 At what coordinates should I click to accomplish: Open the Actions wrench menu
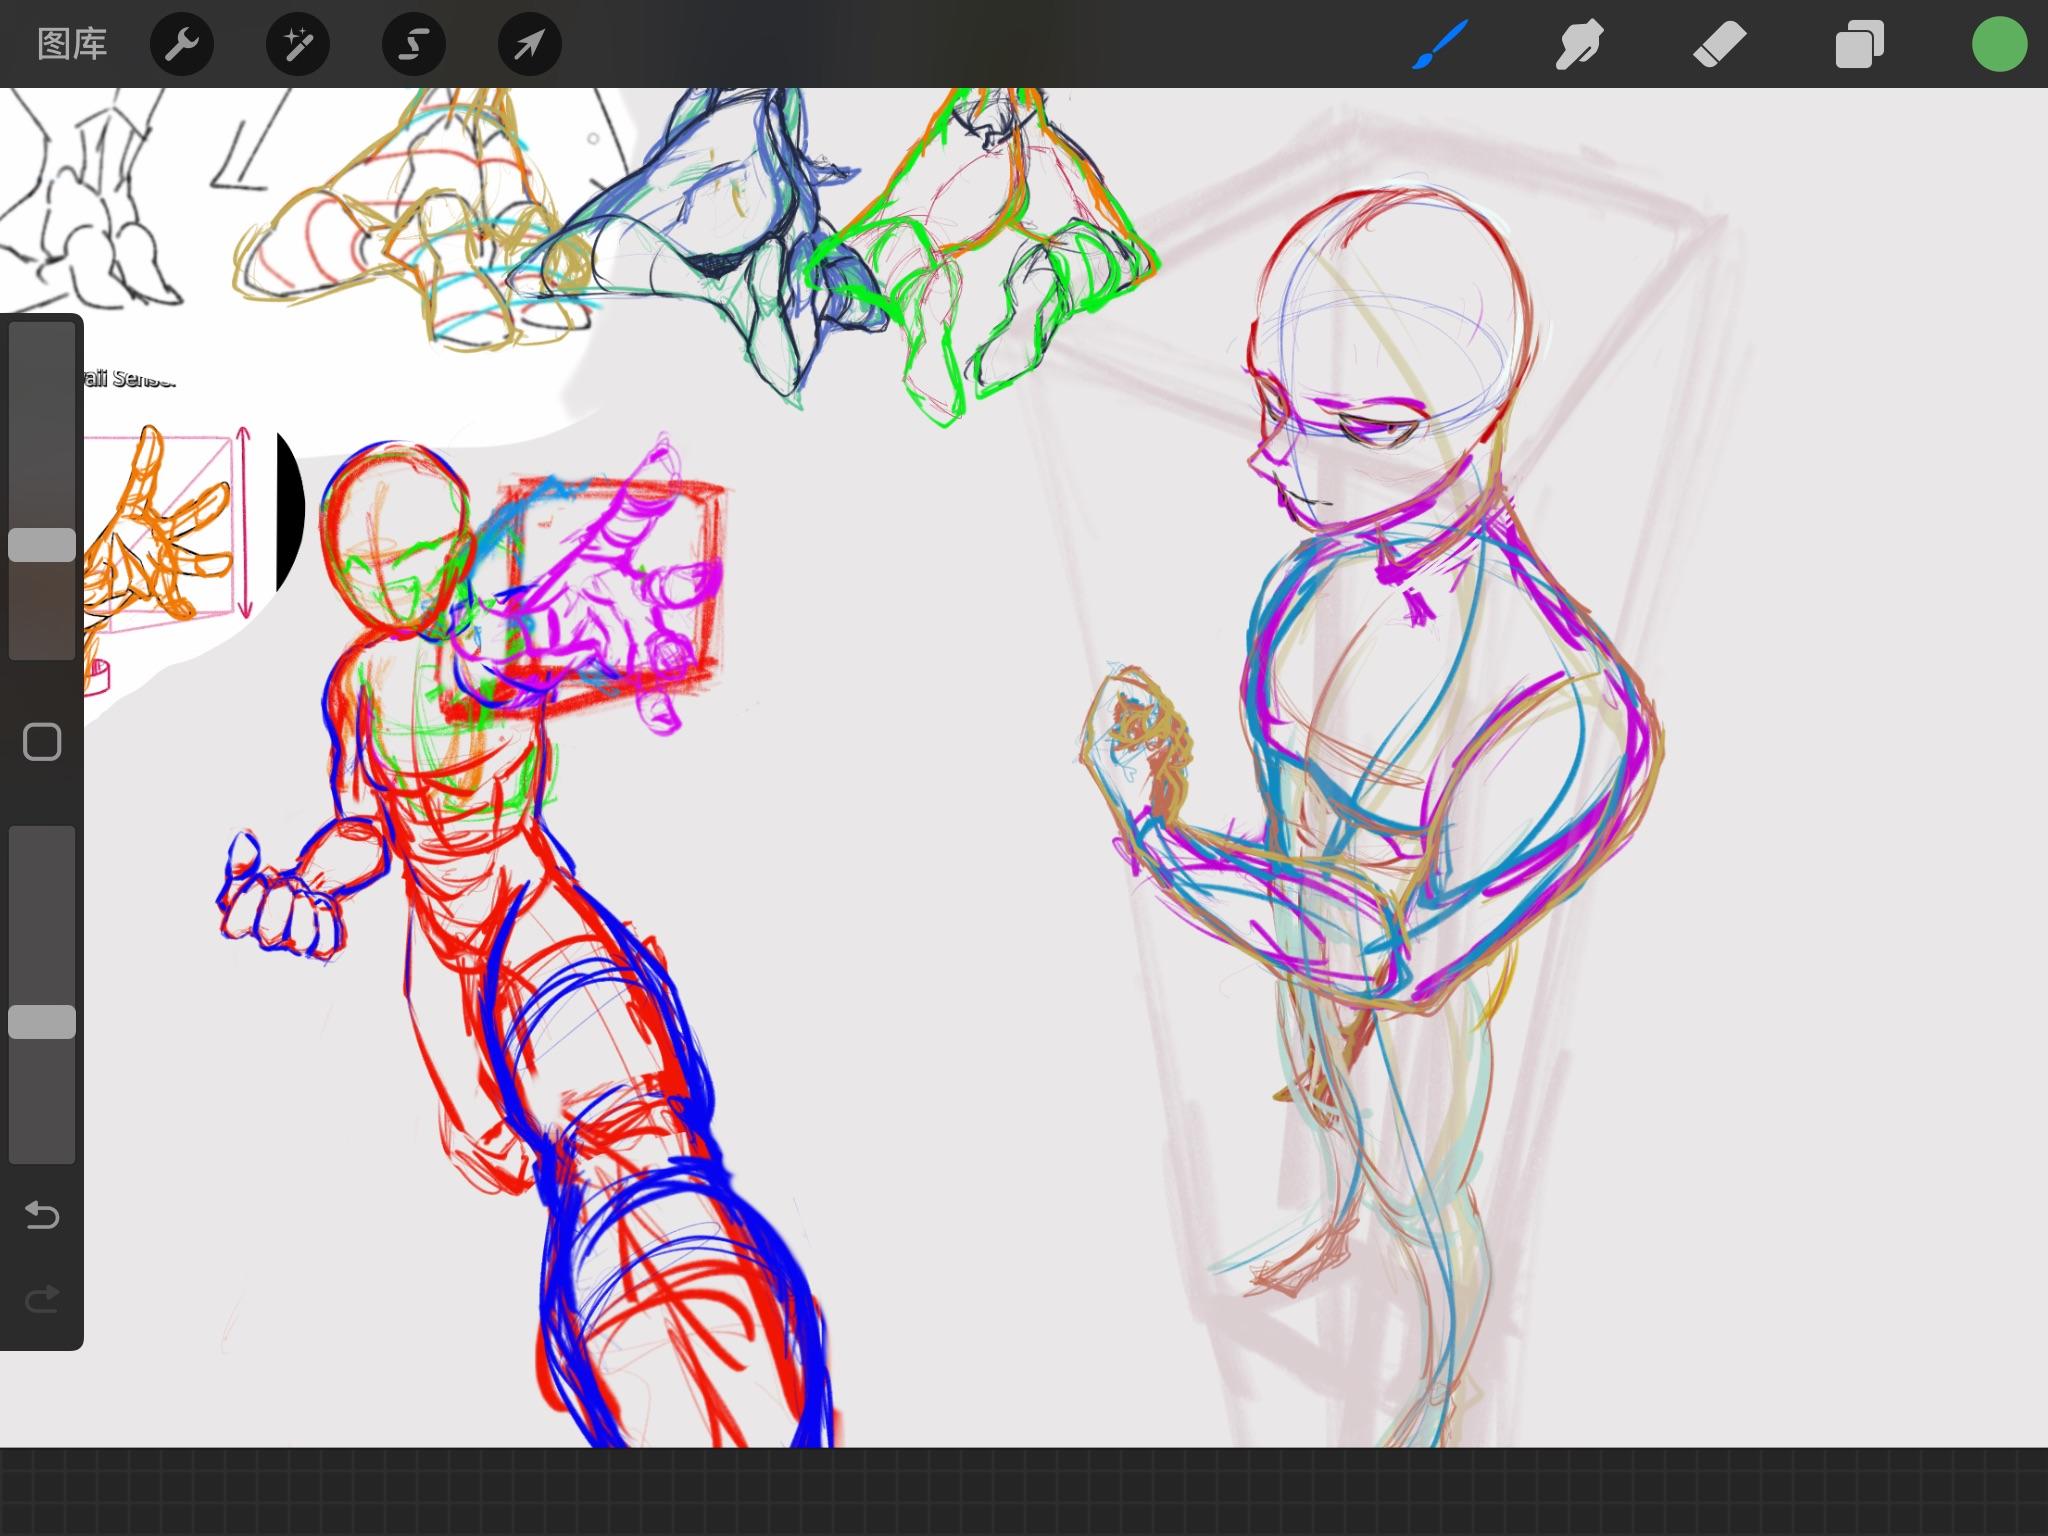click(x=182, y=44)
